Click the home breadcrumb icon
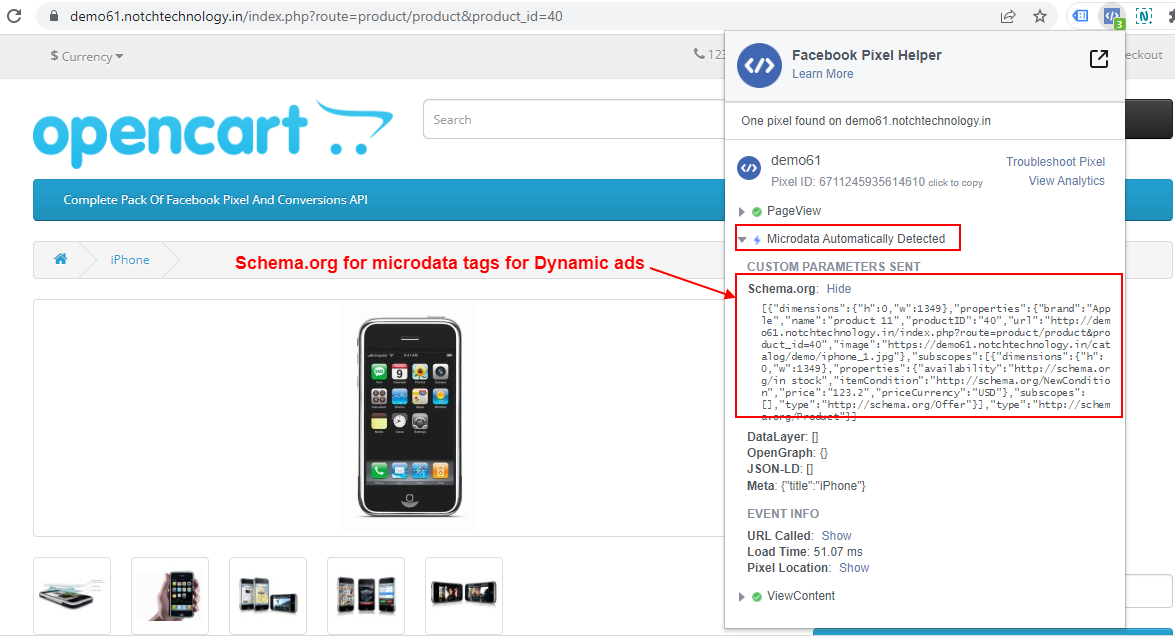 click(61, 259)
